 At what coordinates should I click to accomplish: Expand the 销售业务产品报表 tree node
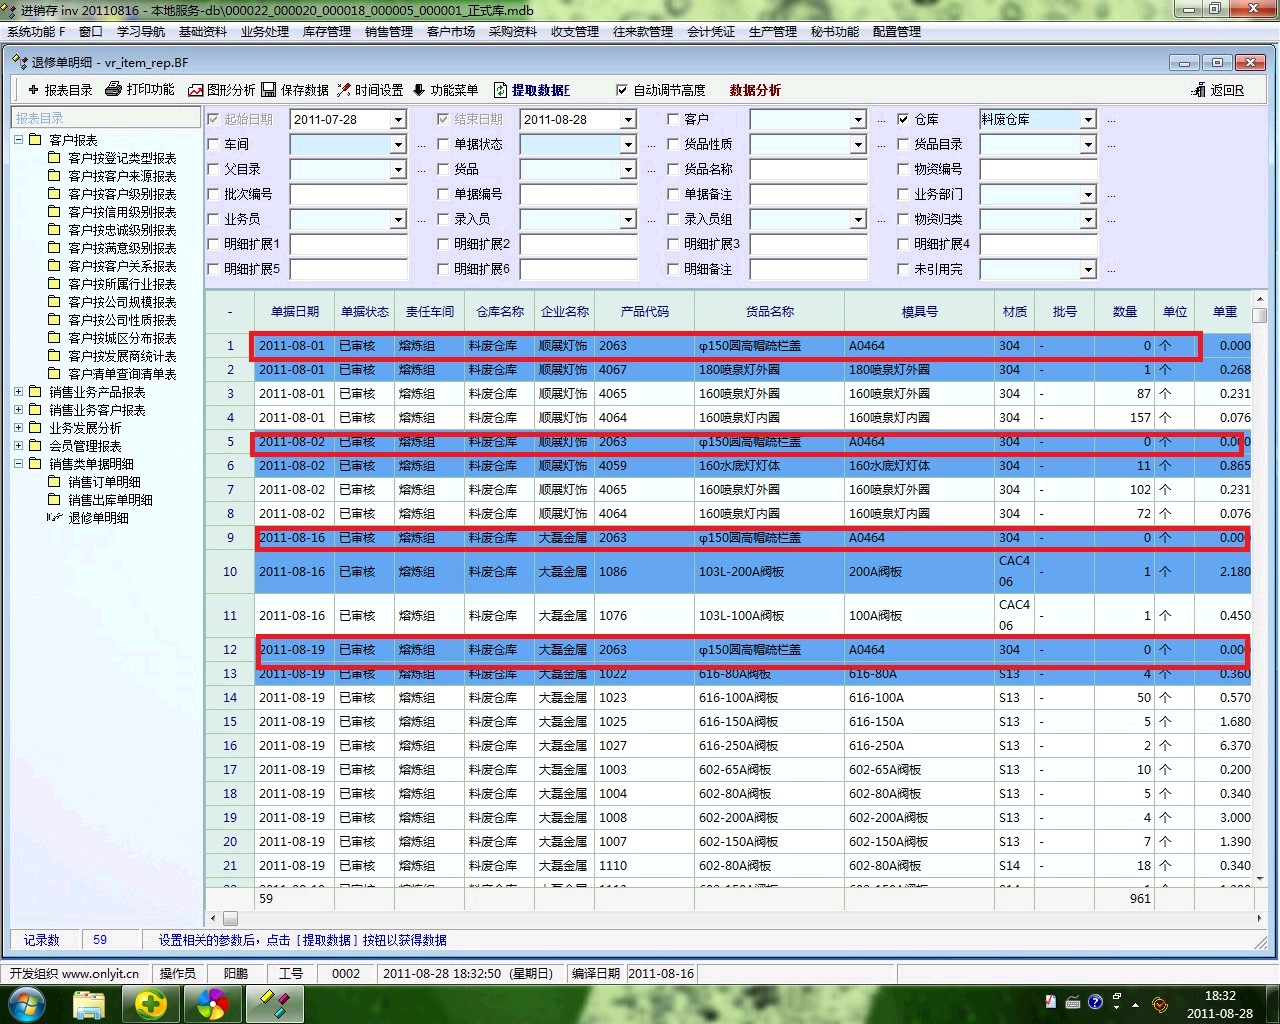pos(18,392)
